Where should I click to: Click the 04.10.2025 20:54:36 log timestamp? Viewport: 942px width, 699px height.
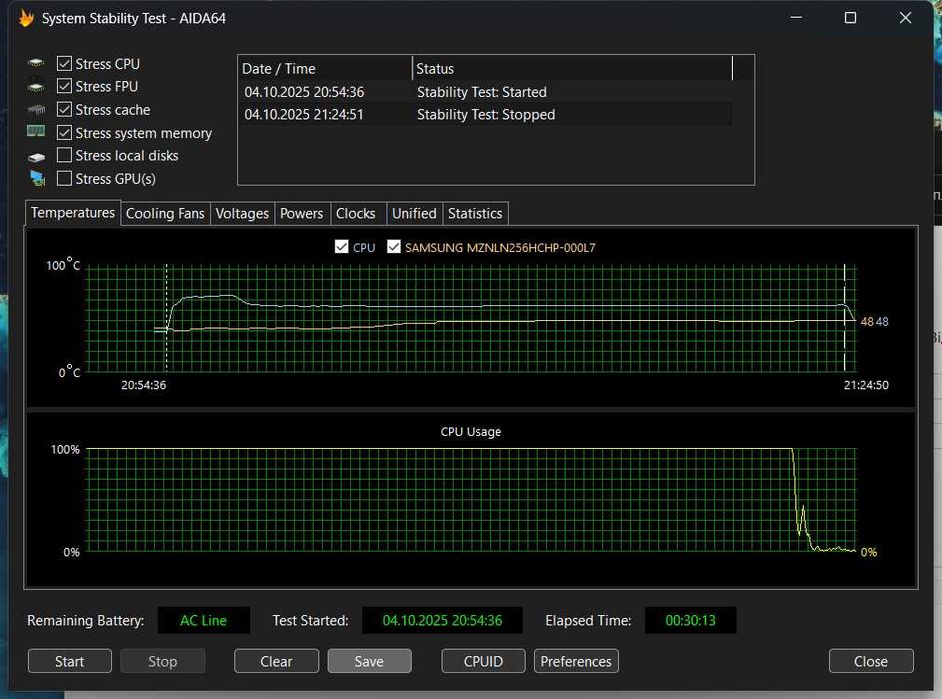(x=304, y=92)
